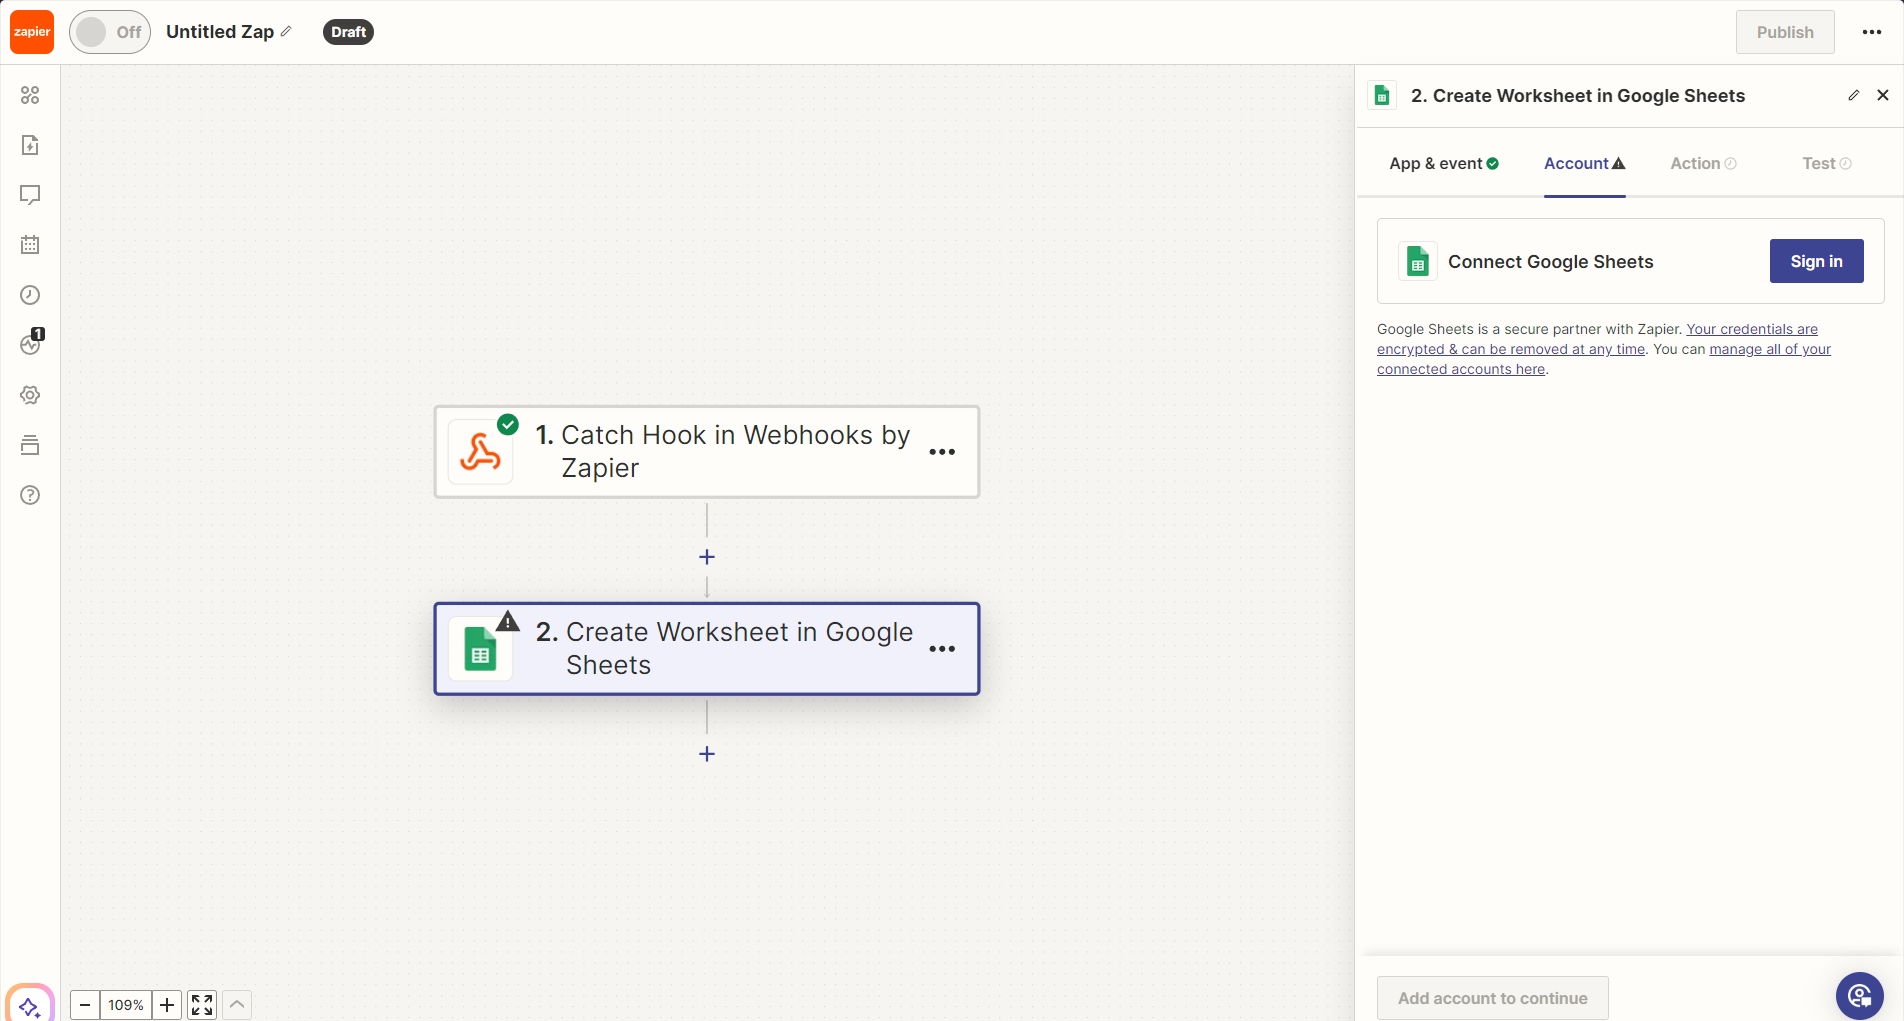Click the notes comment icon in the sidebar
1904x1021 pixels.
[29, 194]
